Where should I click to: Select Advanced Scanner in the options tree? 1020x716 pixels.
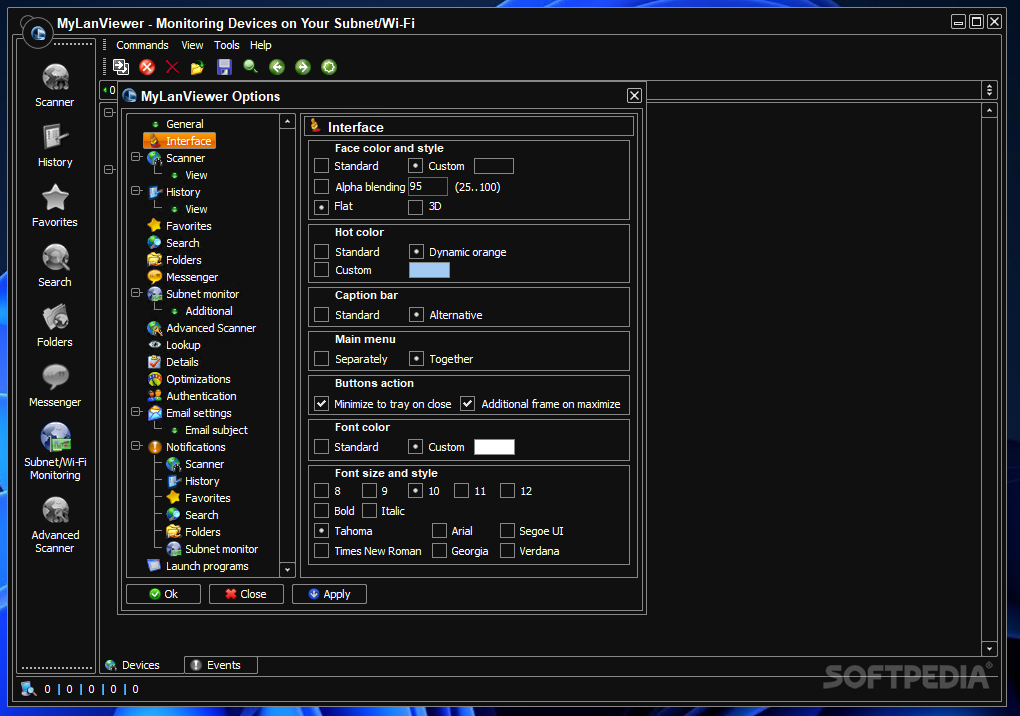click(211, 328)
